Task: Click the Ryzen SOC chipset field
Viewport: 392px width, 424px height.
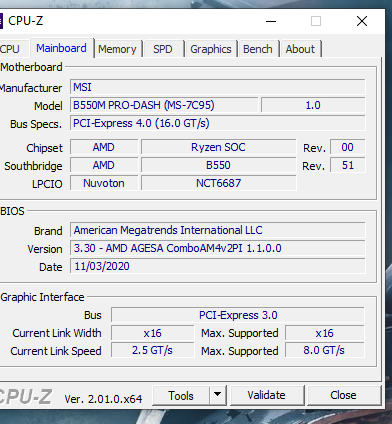Action: [x=218, y=147]
